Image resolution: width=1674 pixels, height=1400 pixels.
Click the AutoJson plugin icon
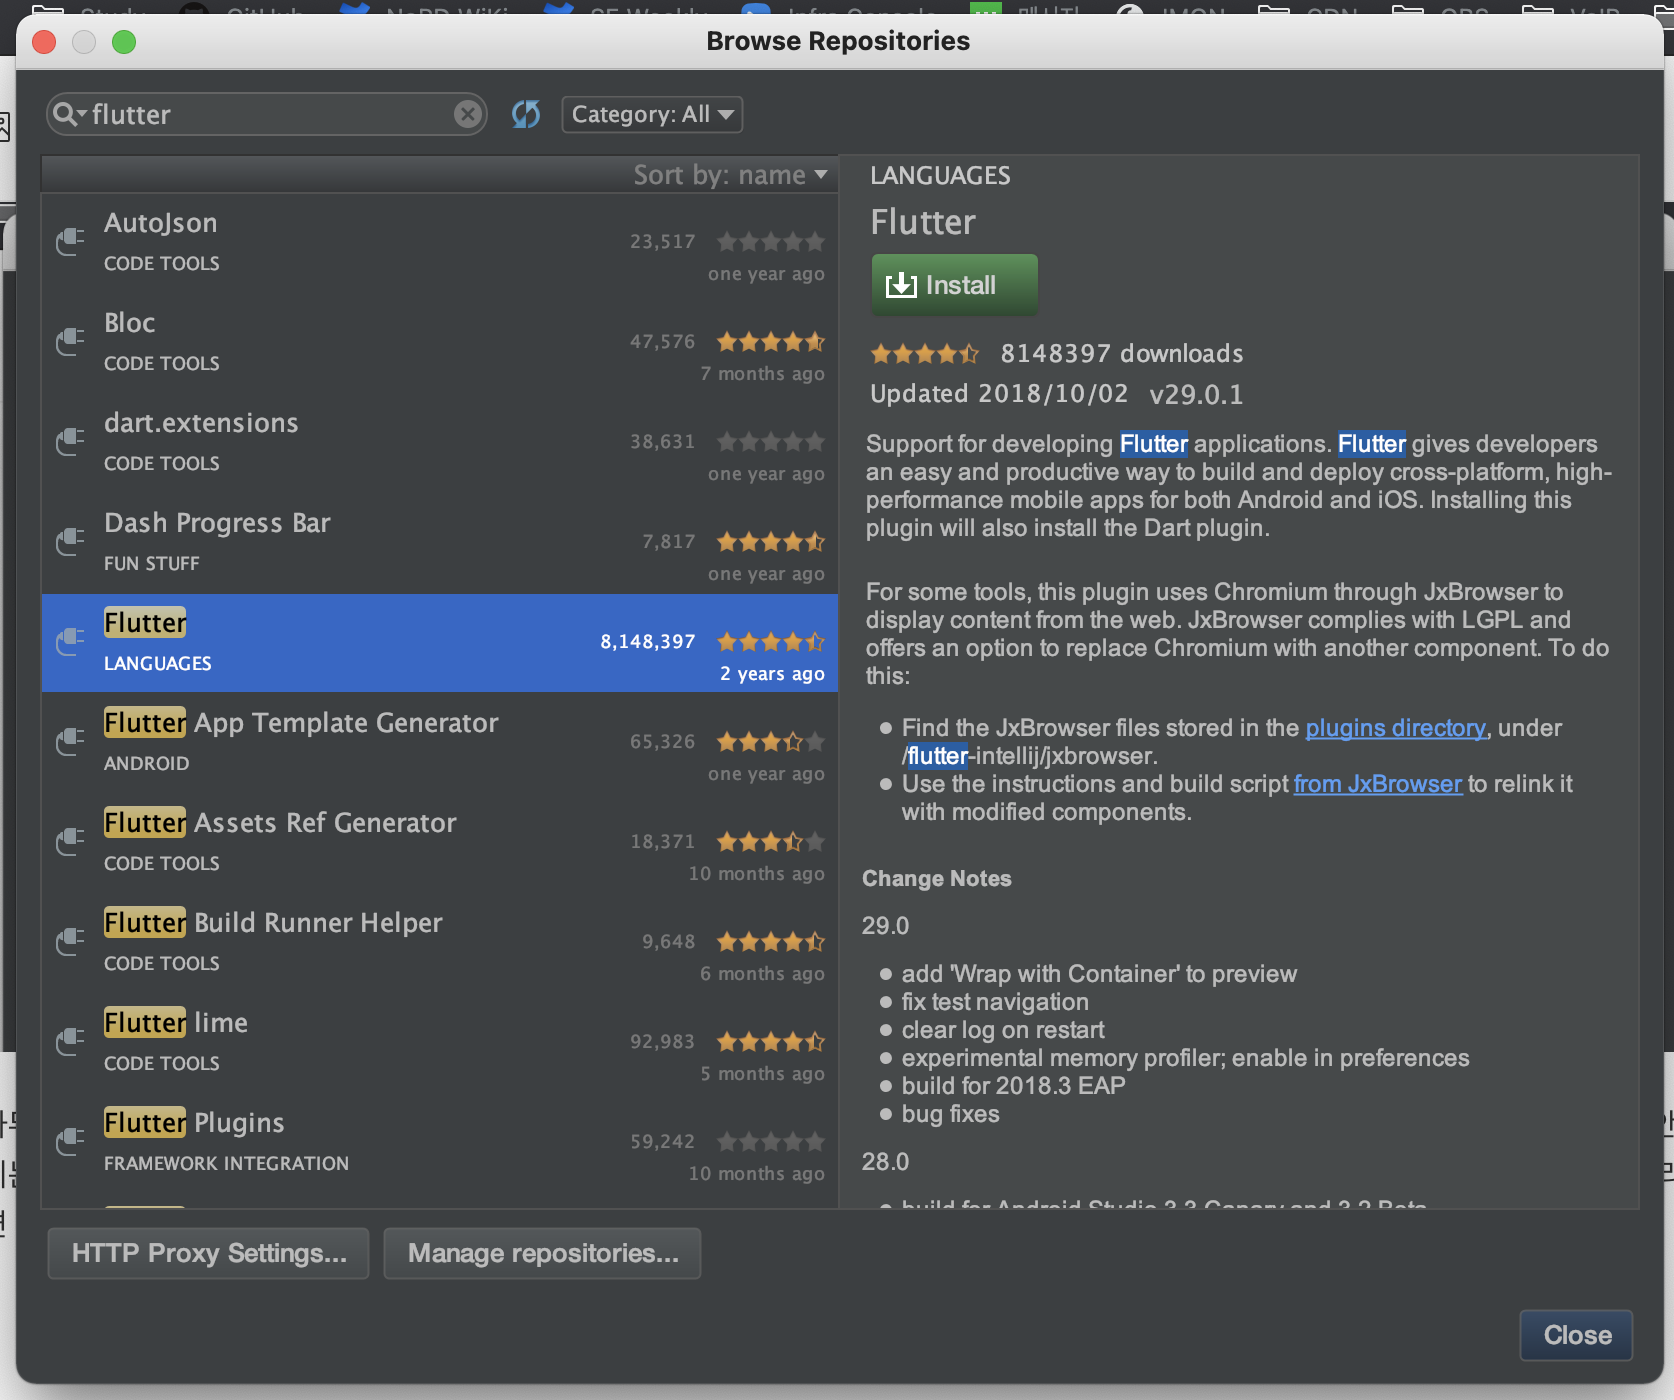click(x=69, y=241)
